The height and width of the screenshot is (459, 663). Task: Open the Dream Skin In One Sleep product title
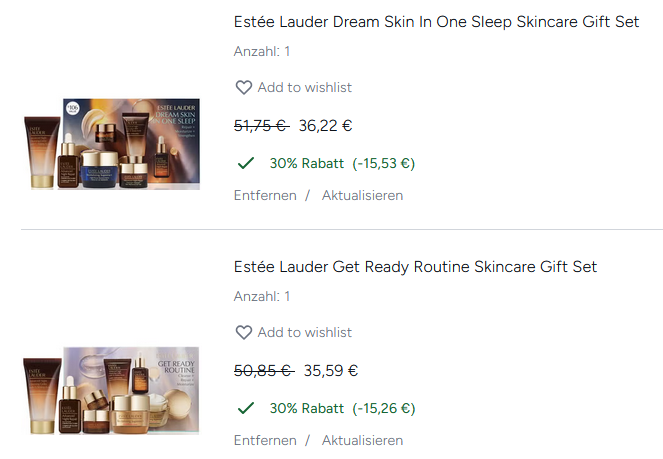[x=436, y=22]
